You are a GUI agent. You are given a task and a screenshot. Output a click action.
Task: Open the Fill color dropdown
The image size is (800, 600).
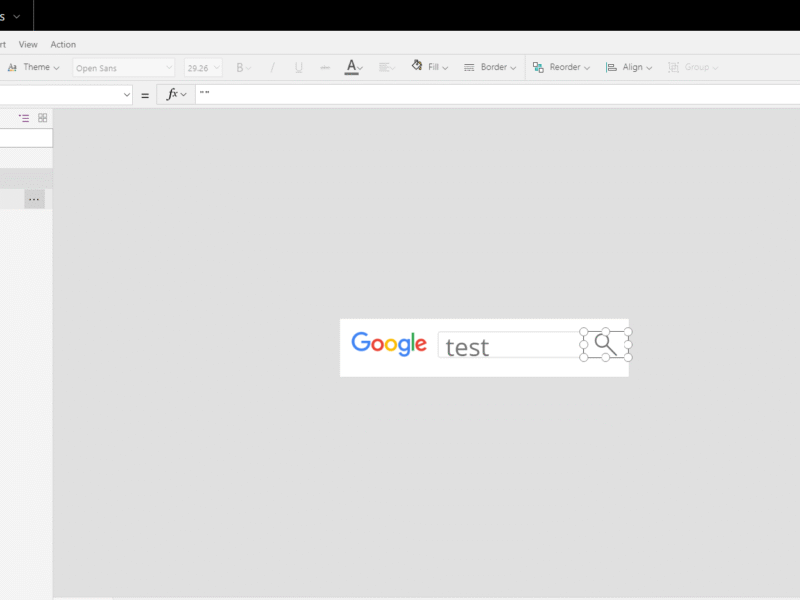(x=430, y=67)
